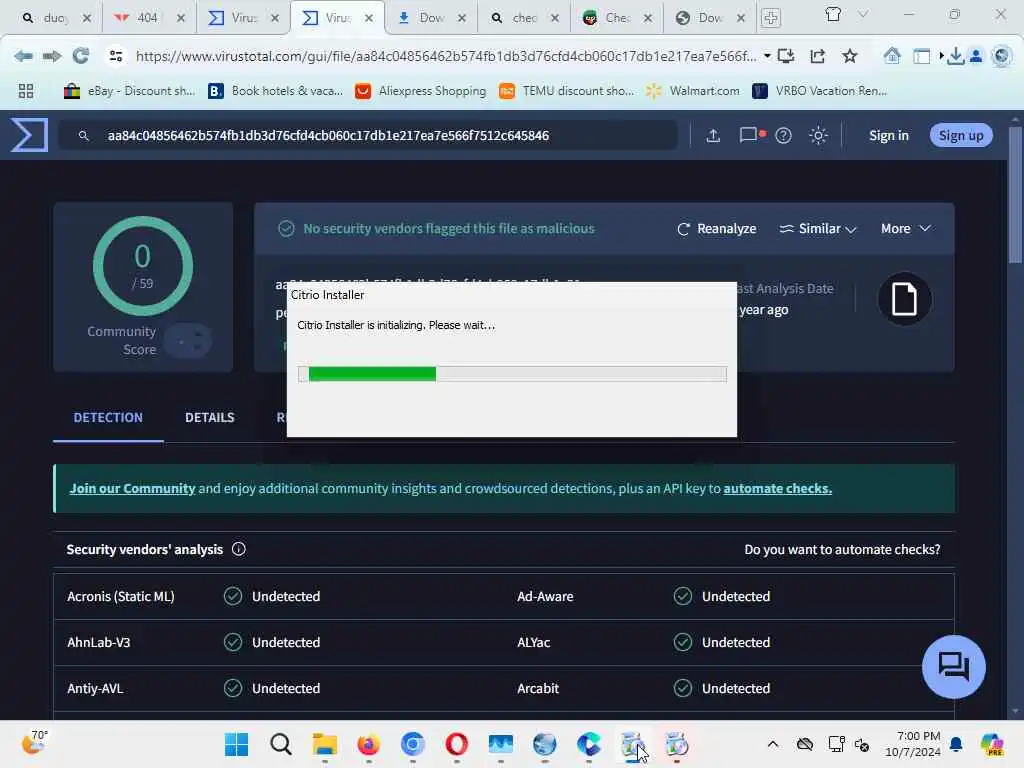This screenshot has width=1024, height=768.
Task: Click the VirusTotal logo icon
Action: [29, 135]
